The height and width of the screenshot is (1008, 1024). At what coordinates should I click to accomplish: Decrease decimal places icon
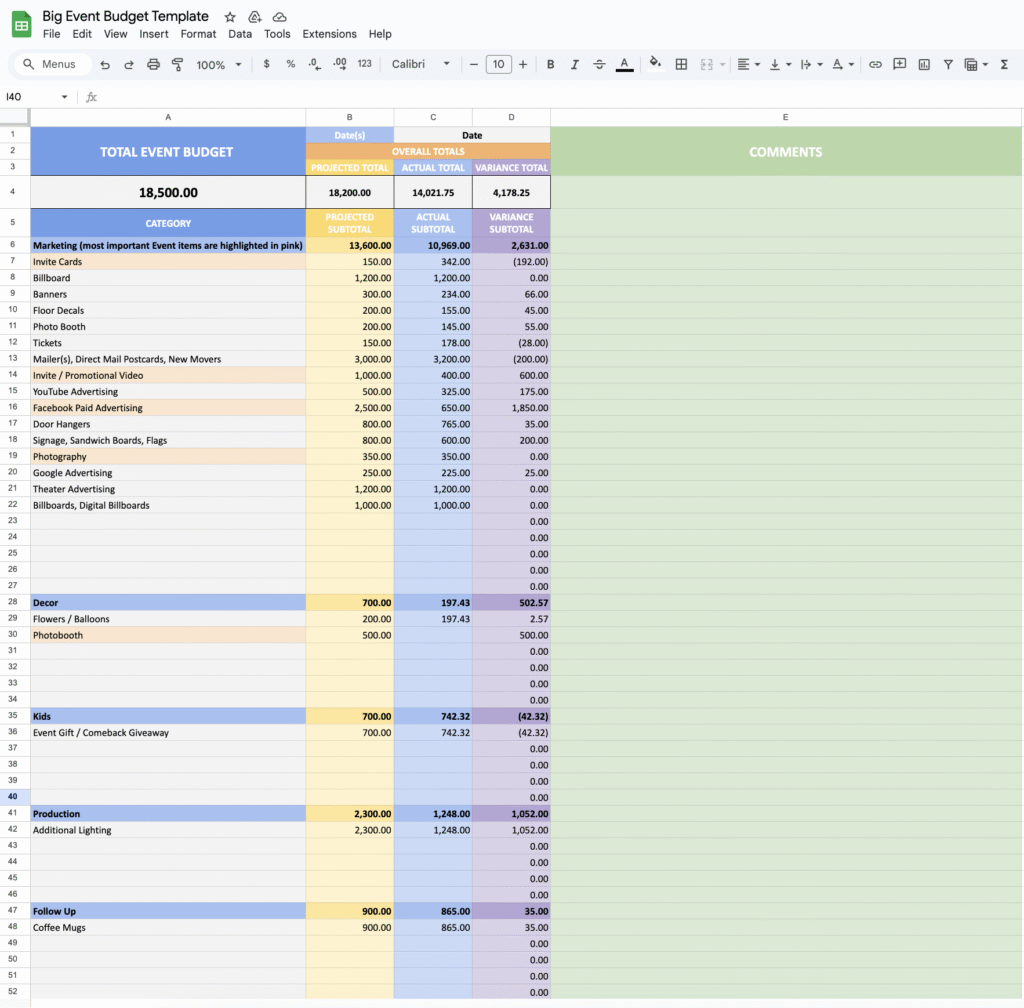click(x=315, y=64)
